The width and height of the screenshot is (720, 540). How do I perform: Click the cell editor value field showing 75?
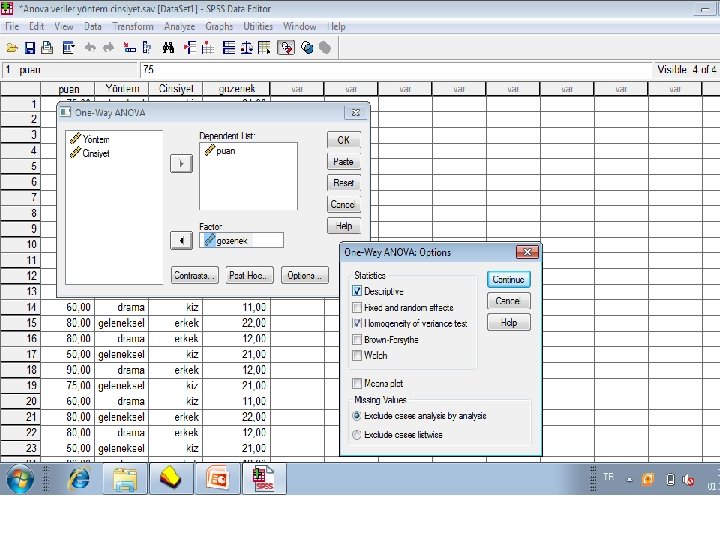click(395, 70)
